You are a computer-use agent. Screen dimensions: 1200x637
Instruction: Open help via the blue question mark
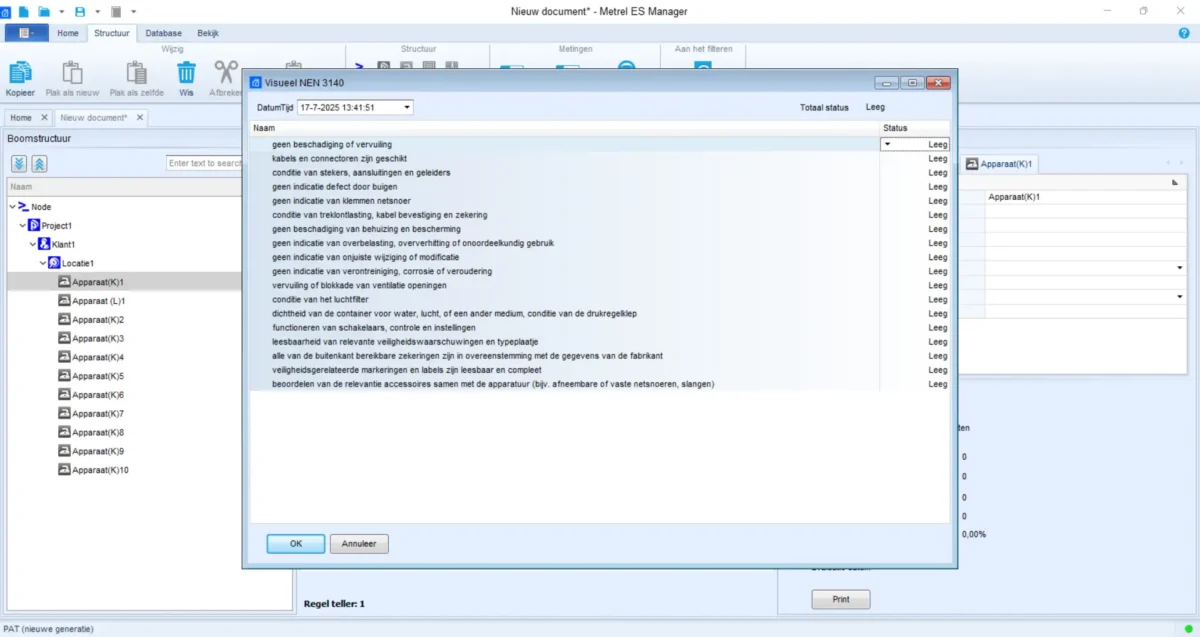(1184, 33)
